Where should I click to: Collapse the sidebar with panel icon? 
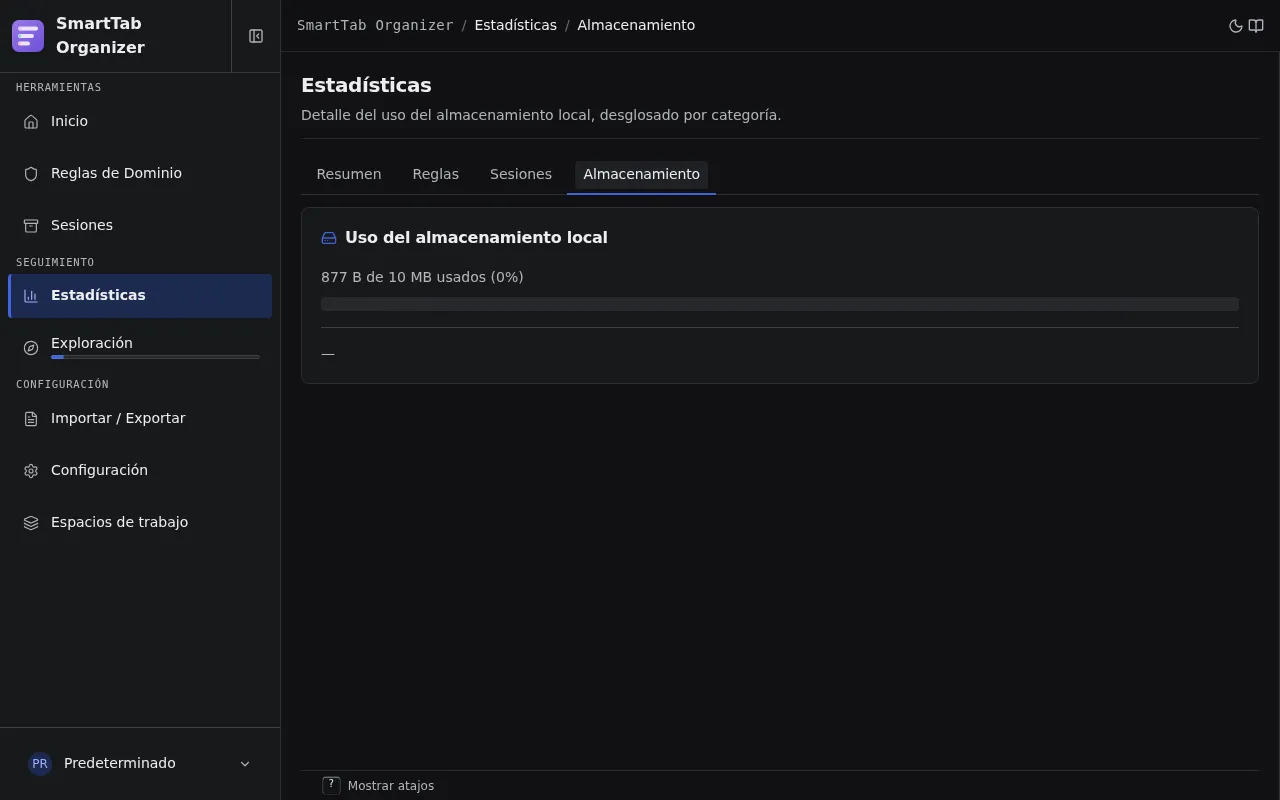(256, 36)
